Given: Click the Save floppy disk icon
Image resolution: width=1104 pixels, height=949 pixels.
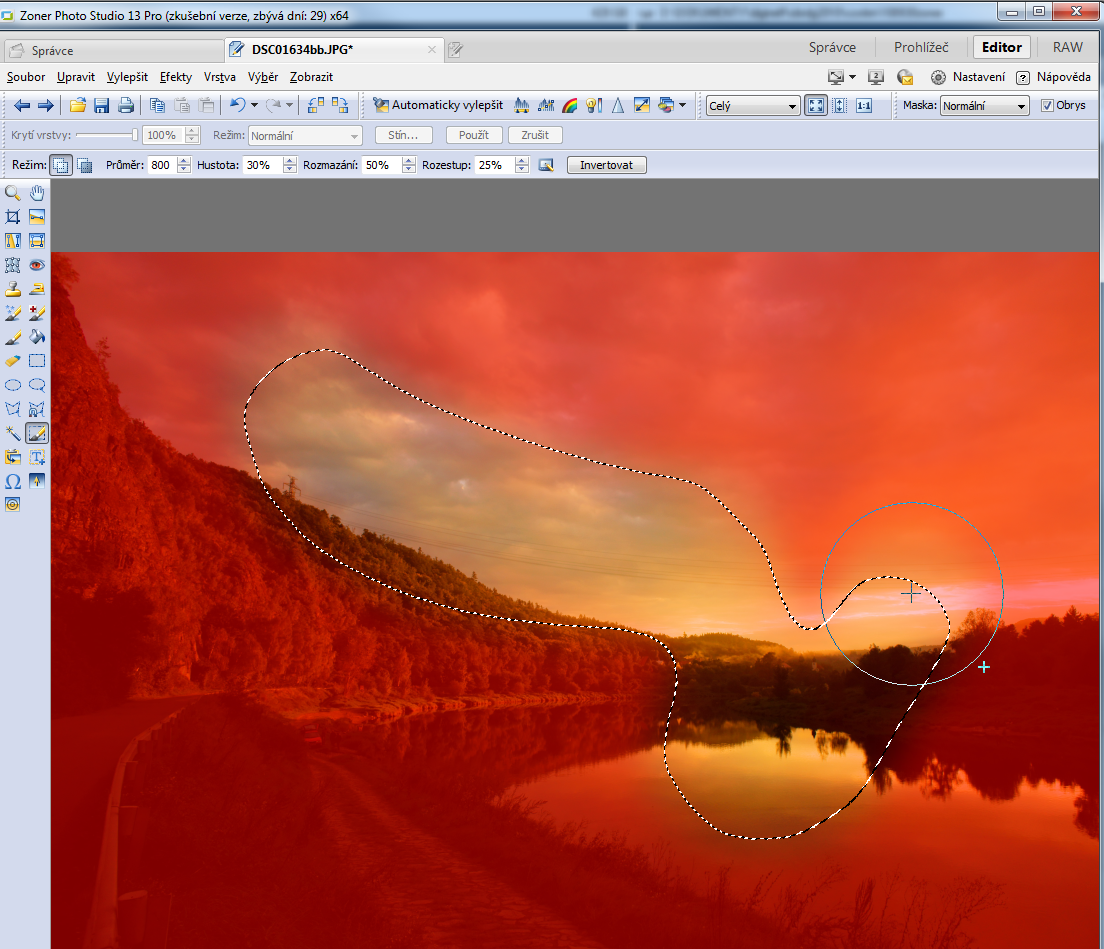Looking at the screenshot, I should click(x=101, y=105).
